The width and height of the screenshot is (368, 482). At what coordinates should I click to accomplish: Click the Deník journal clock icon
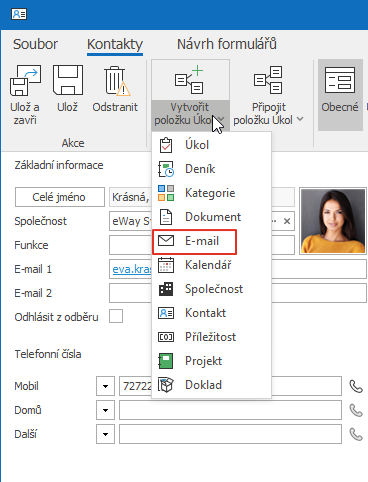166,169
